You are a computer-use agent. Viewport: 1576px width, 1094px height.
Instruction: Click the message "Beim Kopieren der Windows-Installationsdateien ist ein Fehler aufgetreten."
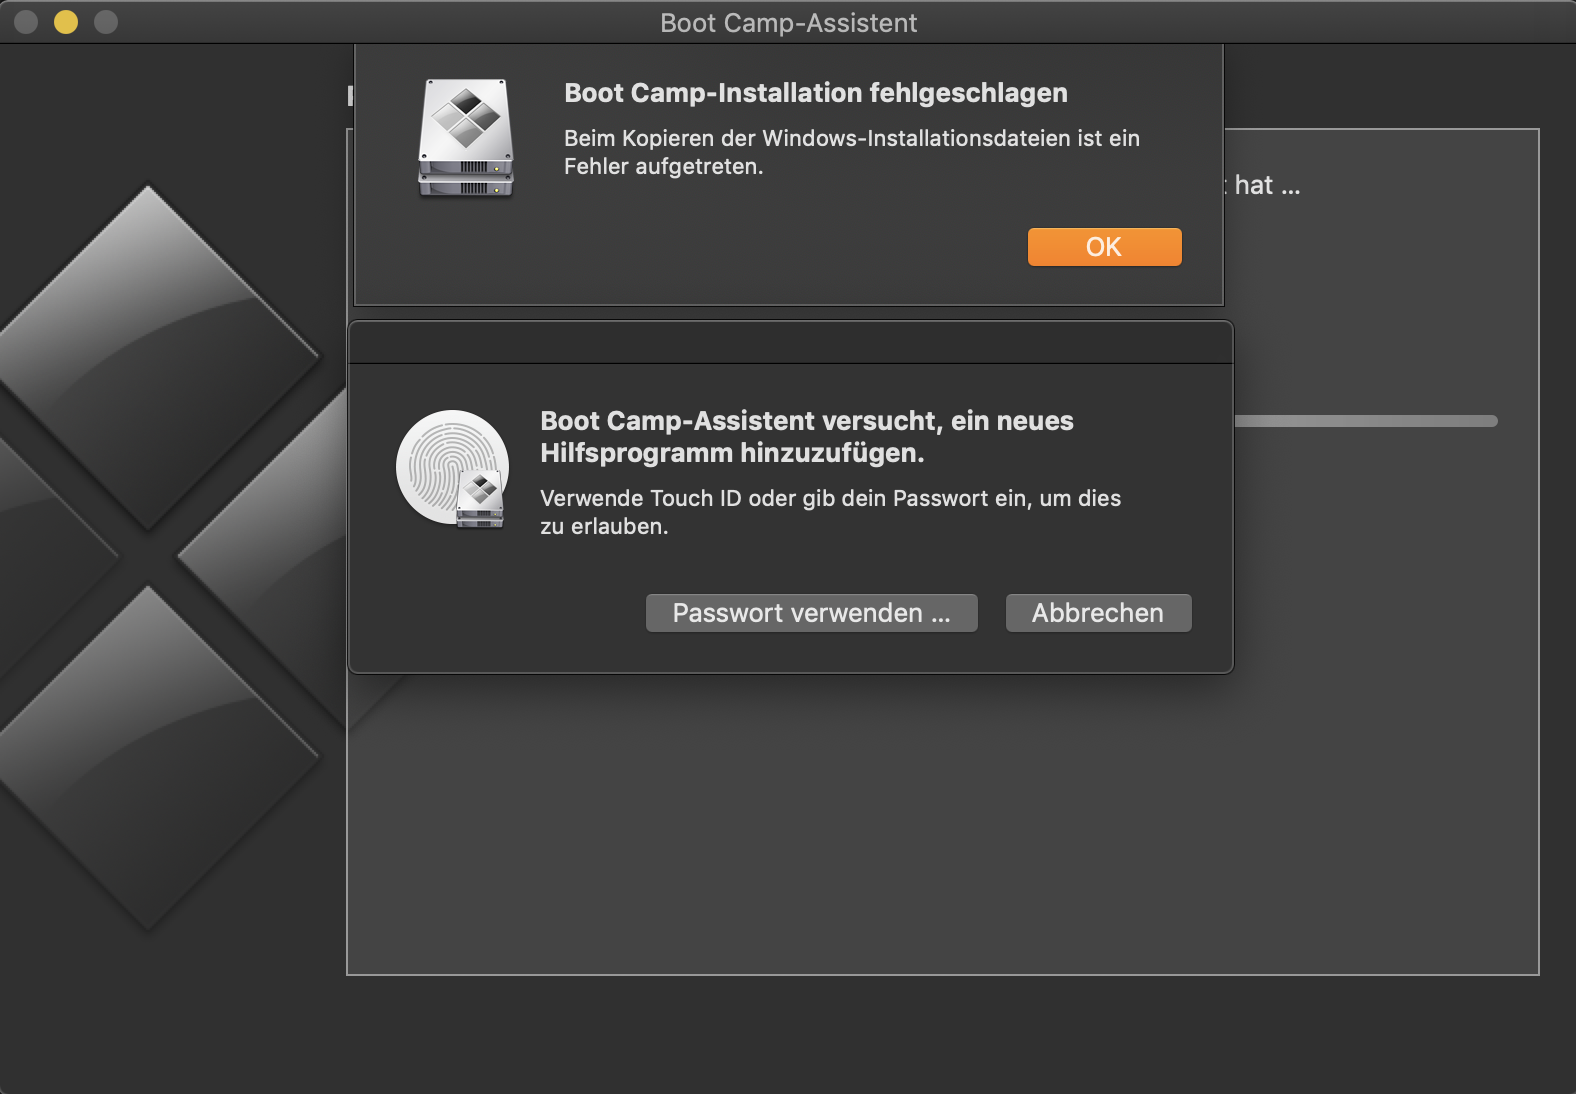pyautogui.click(x=852, y=152)
